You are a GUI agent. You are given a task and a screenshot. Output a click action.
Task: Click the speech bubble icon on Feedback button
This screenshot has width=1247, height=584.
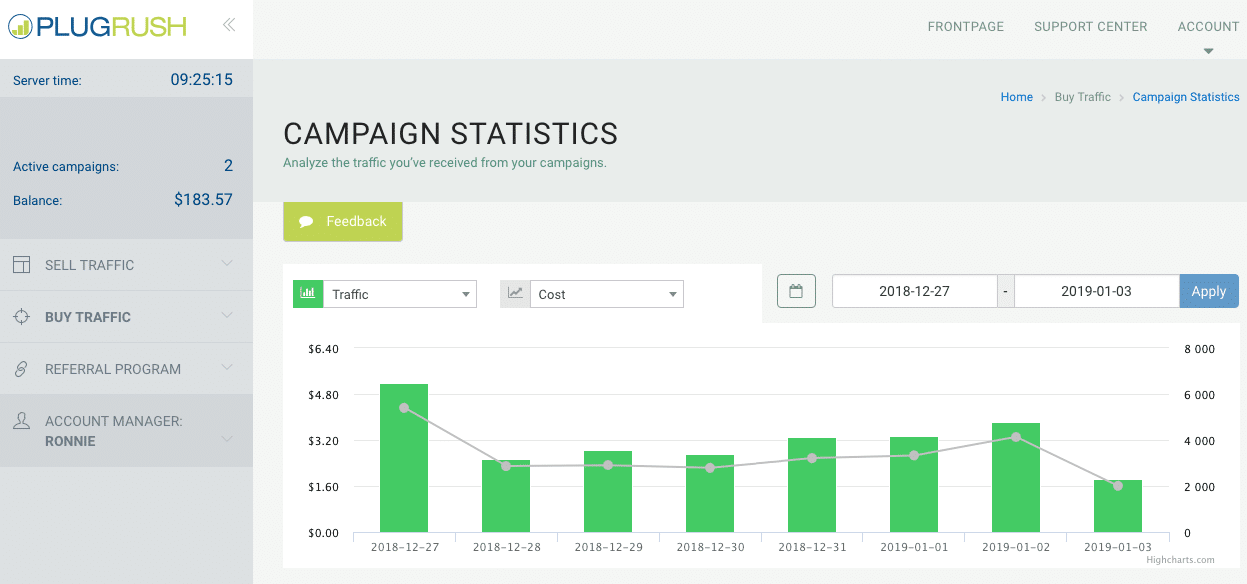[307, 221]
